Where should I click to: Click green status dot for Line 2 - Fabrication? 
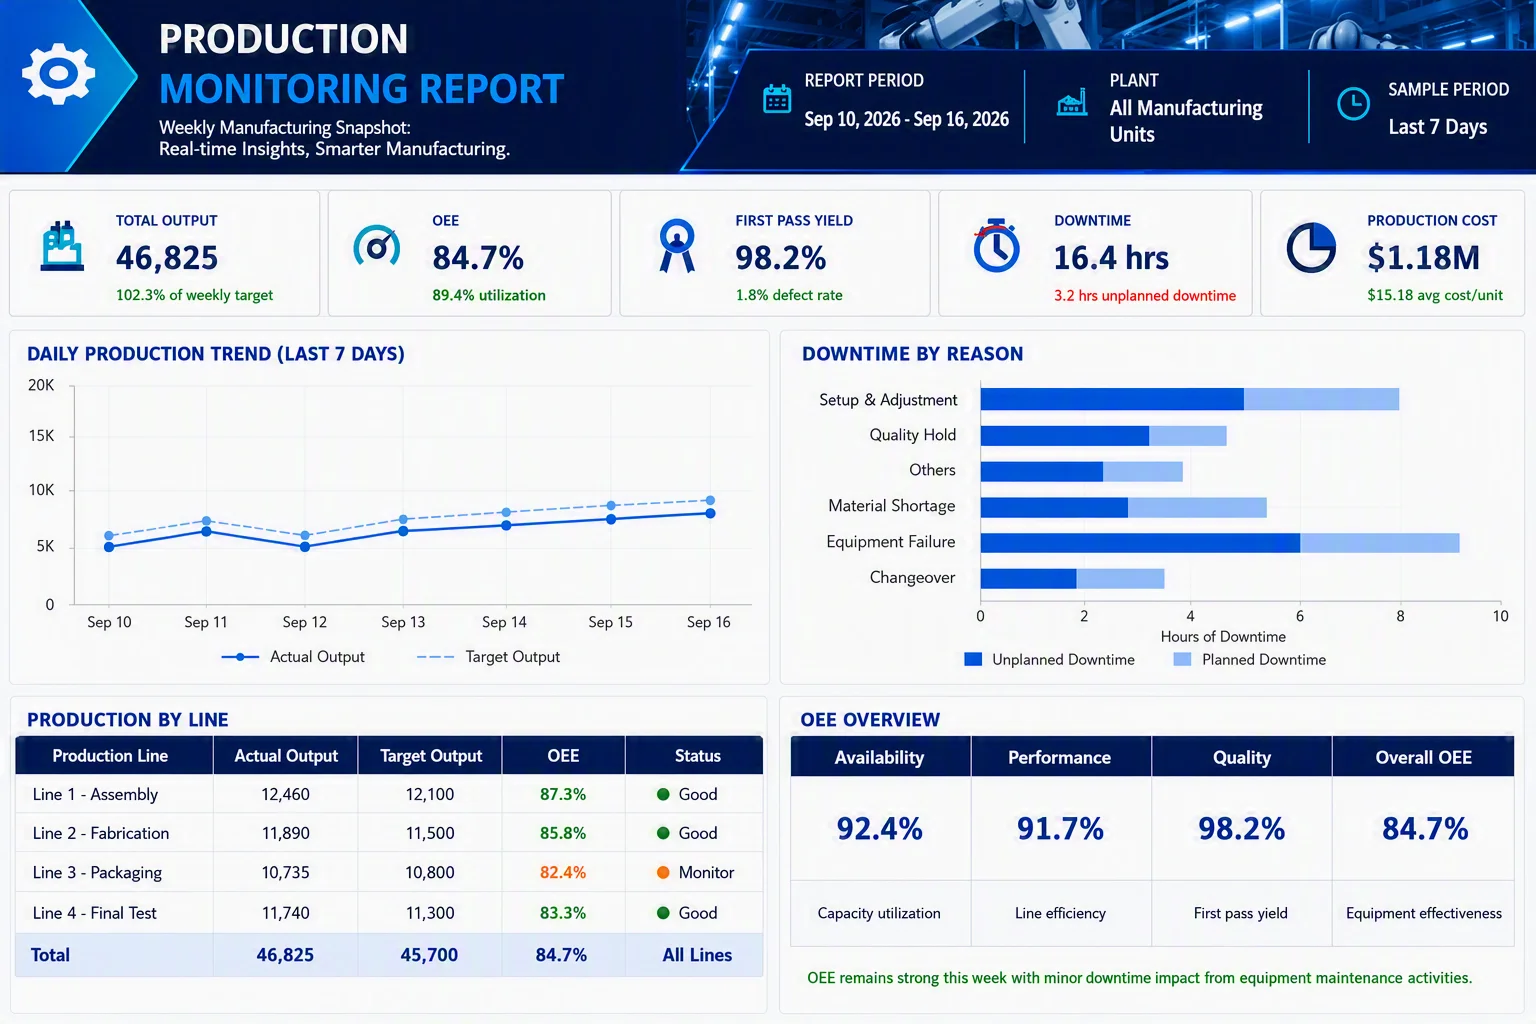tap(663, 833)
